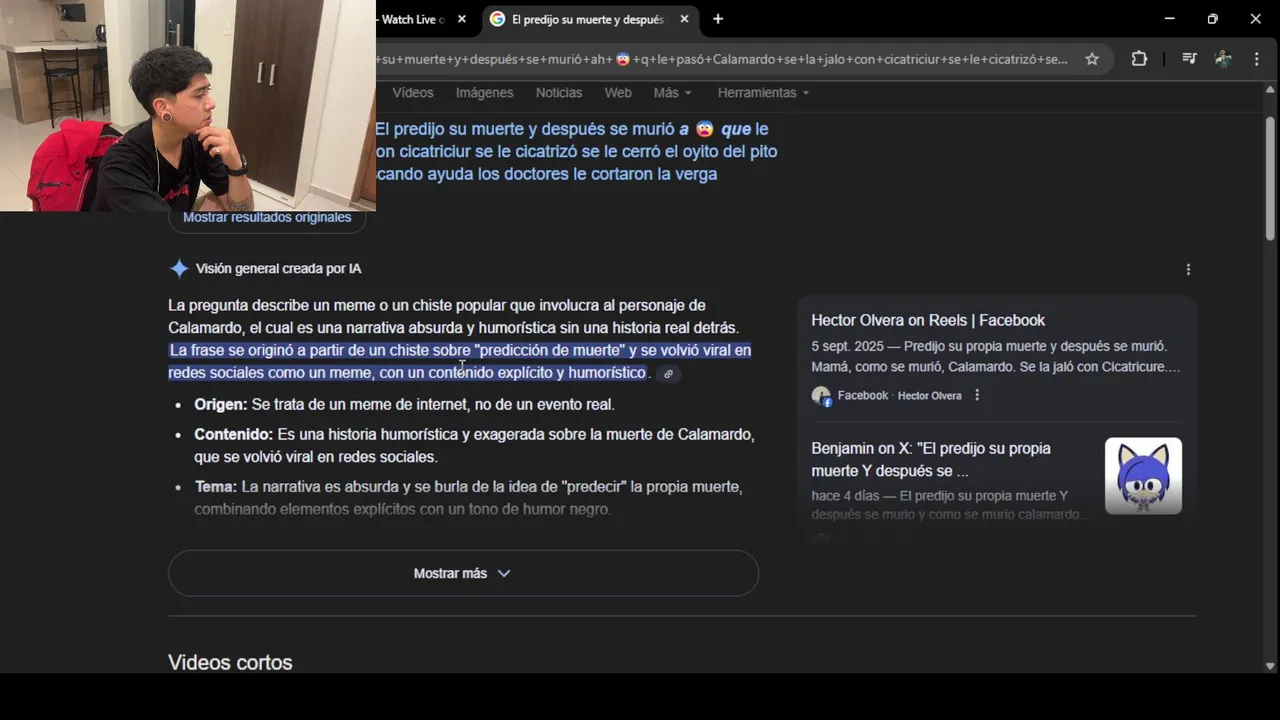Switch to Noticias search results

(559, 93)
